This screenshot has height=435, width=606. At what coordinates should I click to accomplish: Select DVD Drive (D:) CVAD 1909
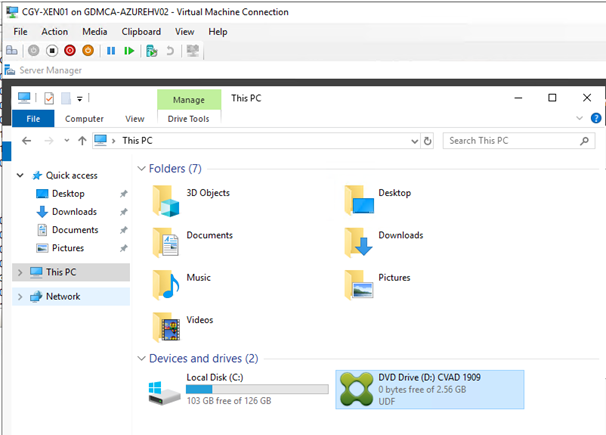(x=430, y=389)
